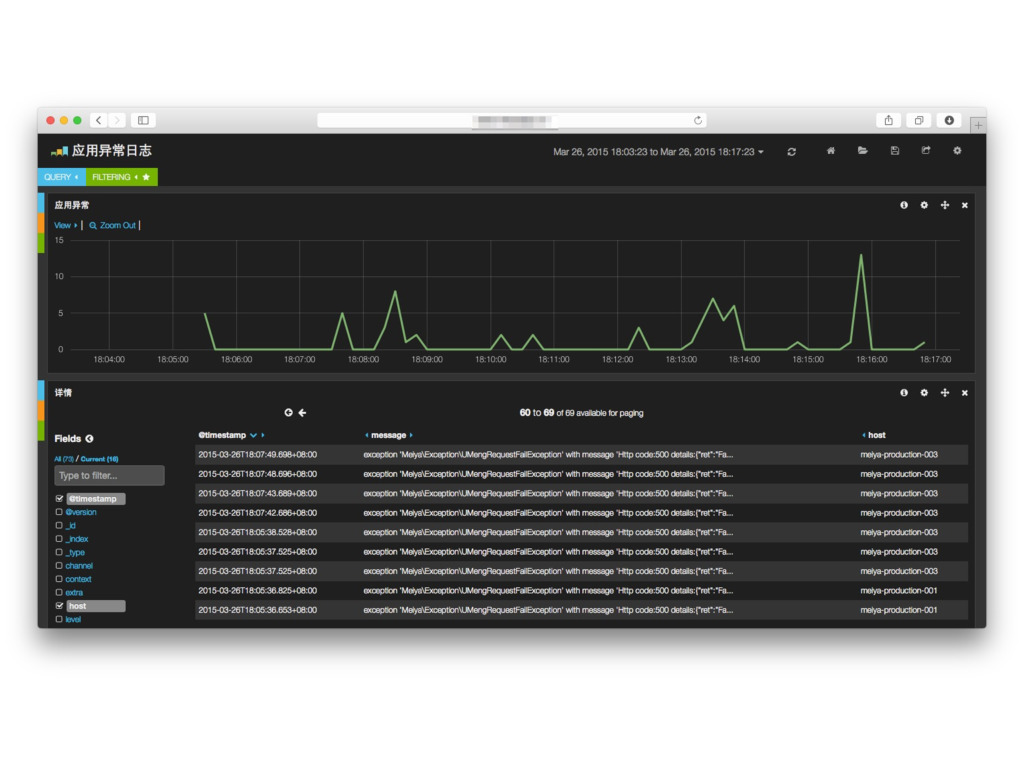Click the Safari address bar
Screen dimensions: 1024x768
coord(512,120)
